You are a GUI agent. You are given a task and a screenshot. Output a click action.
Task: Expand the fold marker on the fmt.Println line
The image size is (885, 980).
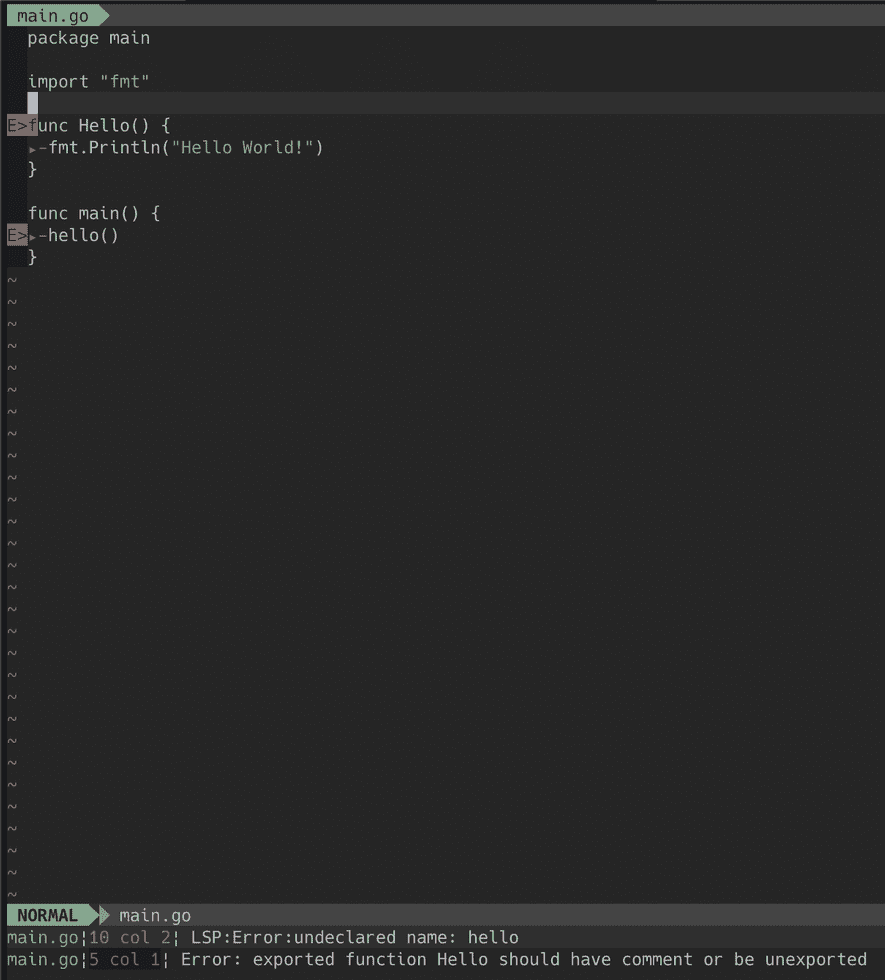click(x=33, y=147)
